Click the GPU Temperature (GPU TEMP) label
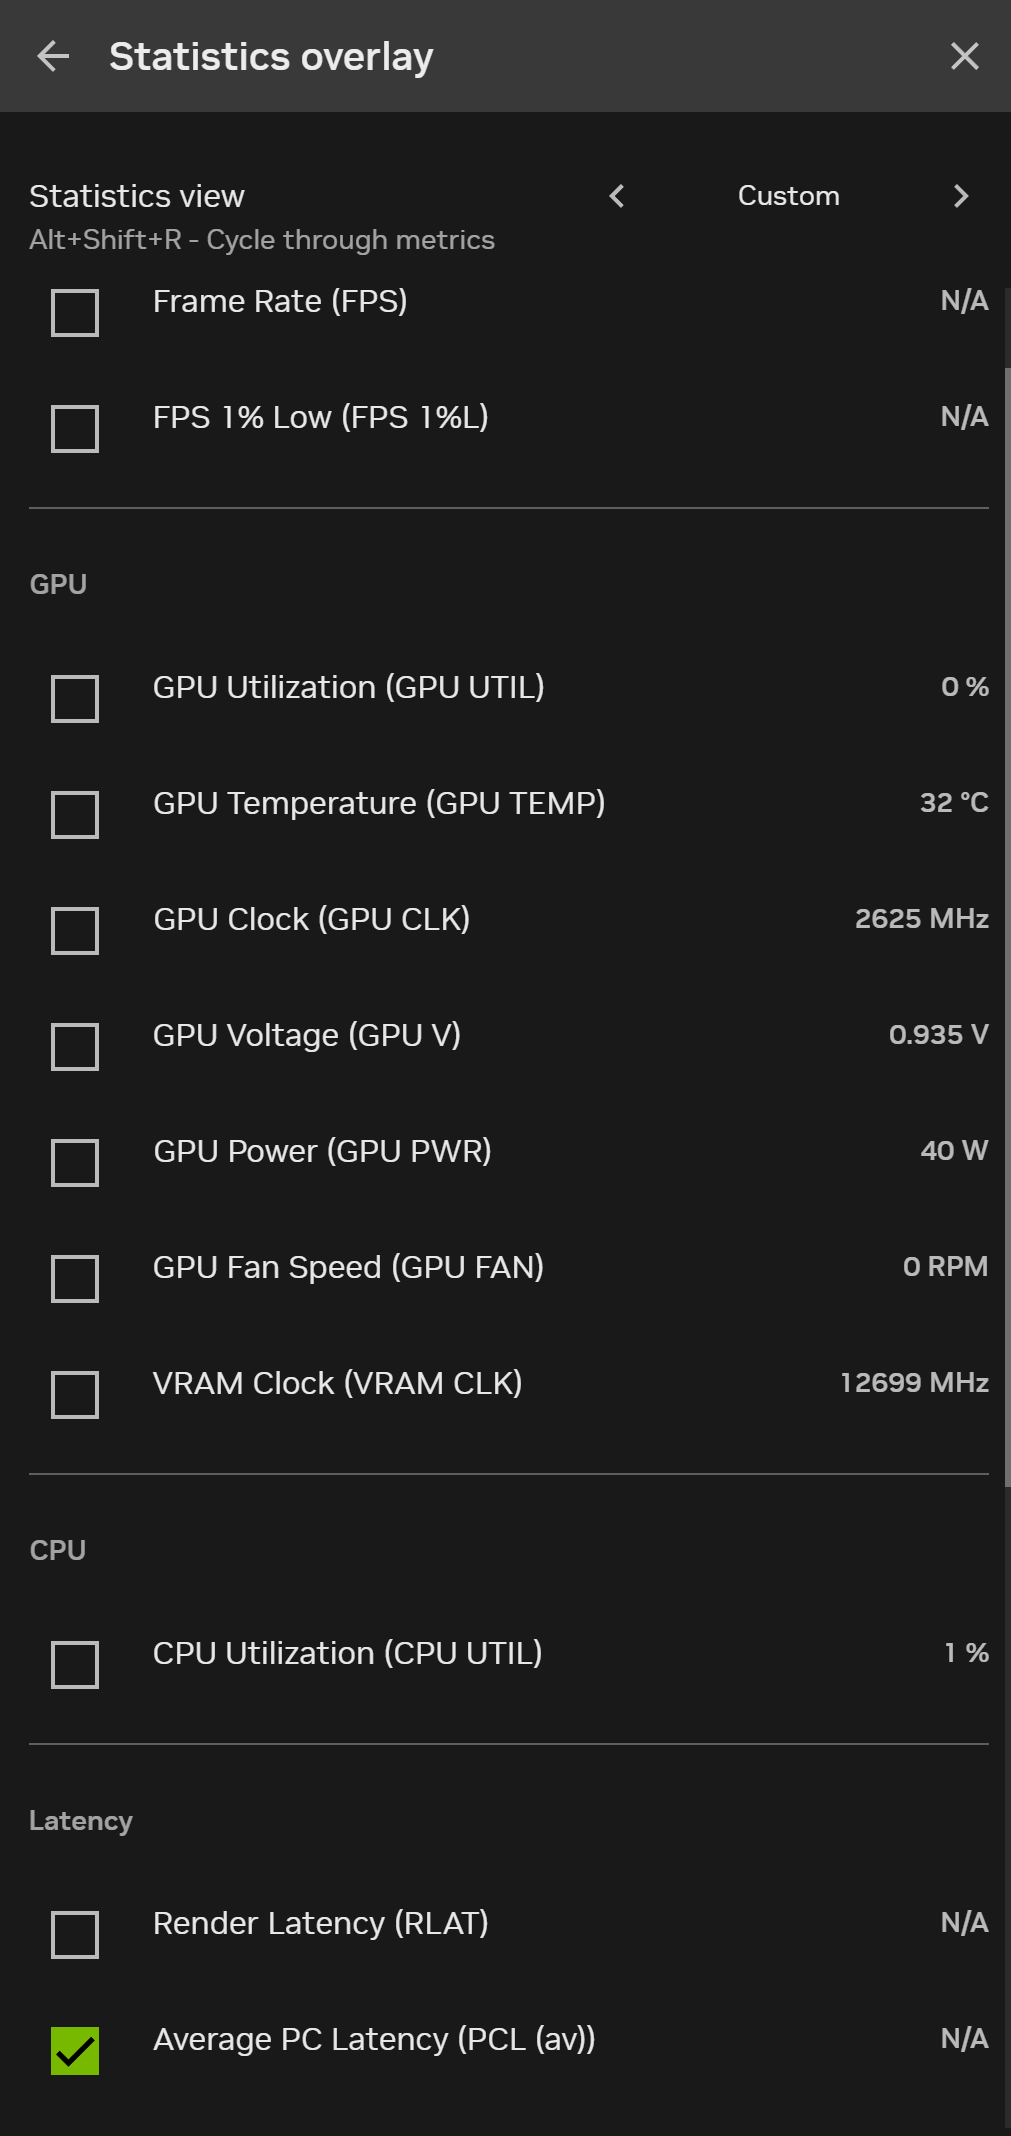 click(379, 803)
